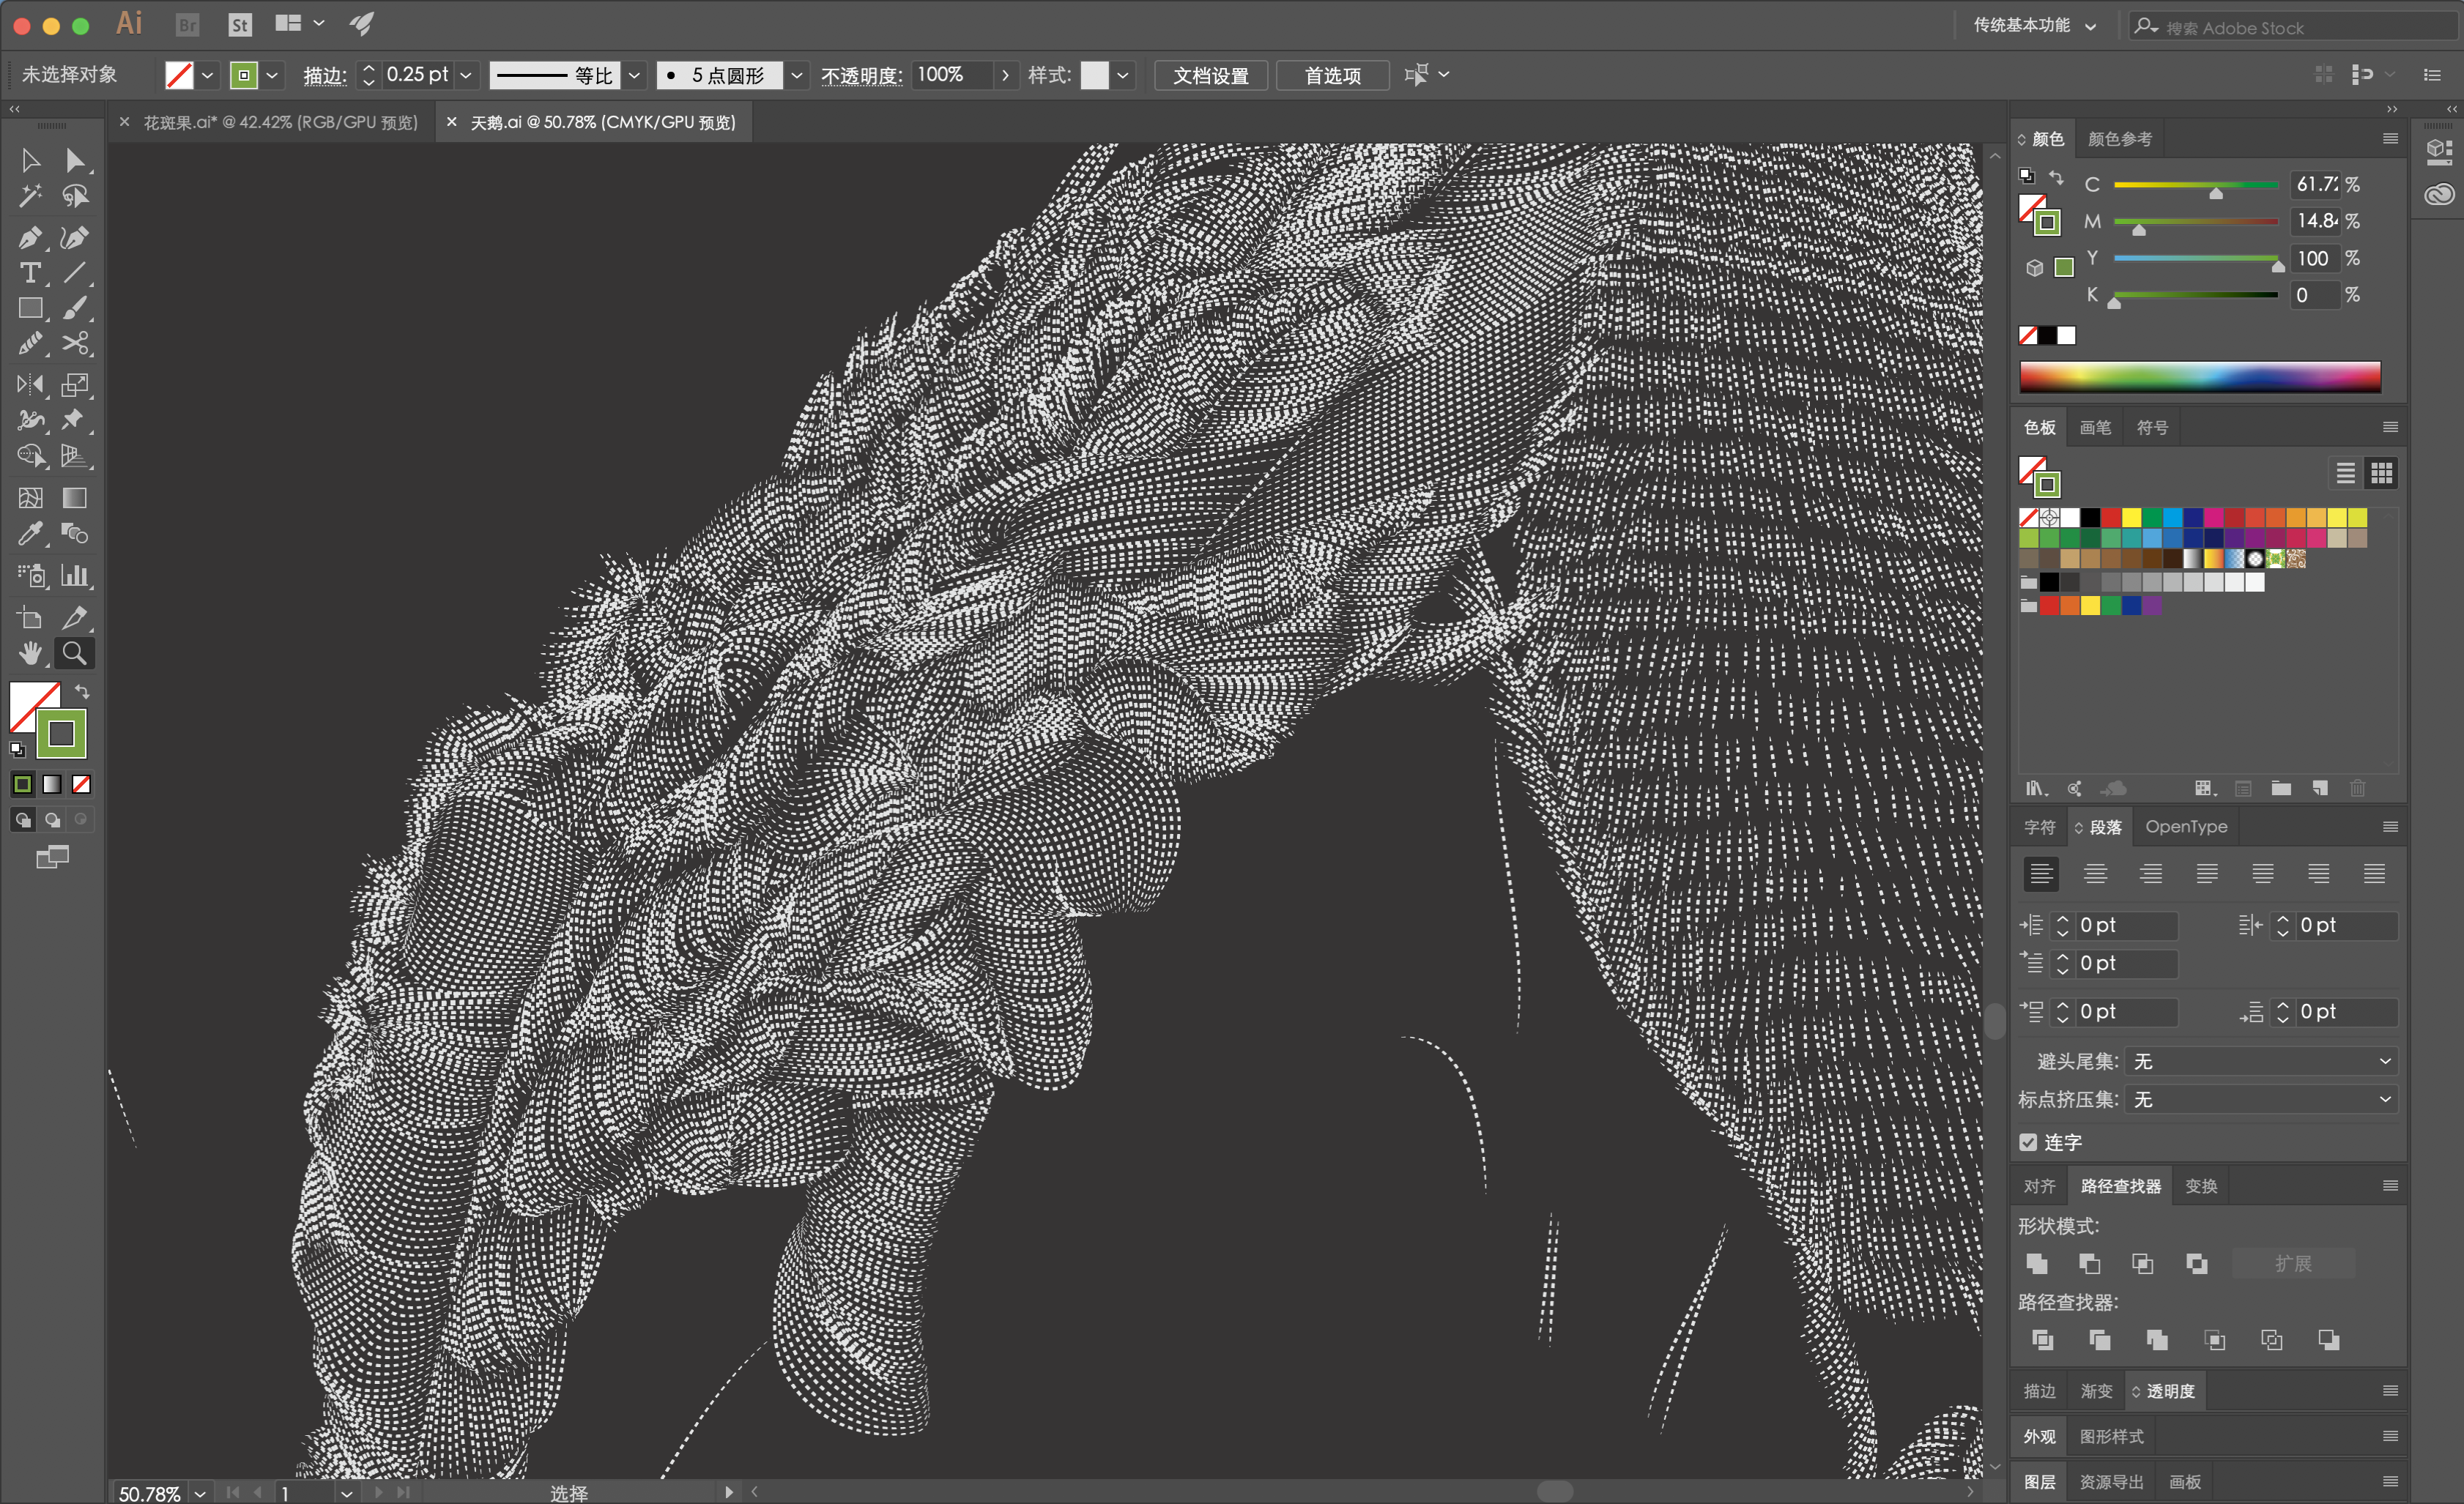Open the stroke weight dropdown
Viewport: 2464px width, 1504px height.
pos(466,75)
